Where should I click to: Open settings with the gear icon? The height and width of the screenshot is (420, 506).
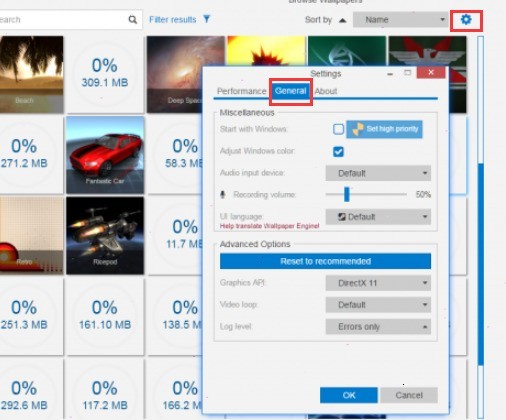[466, 20]
